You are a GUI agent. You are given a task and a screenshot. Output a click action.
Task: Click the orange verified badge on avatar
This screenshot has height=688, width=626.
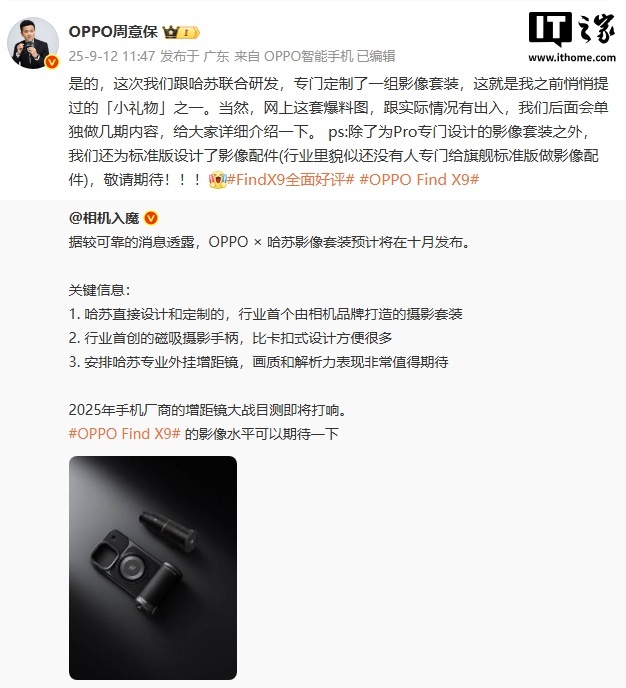pyautogui.click(x=52, y=62)
